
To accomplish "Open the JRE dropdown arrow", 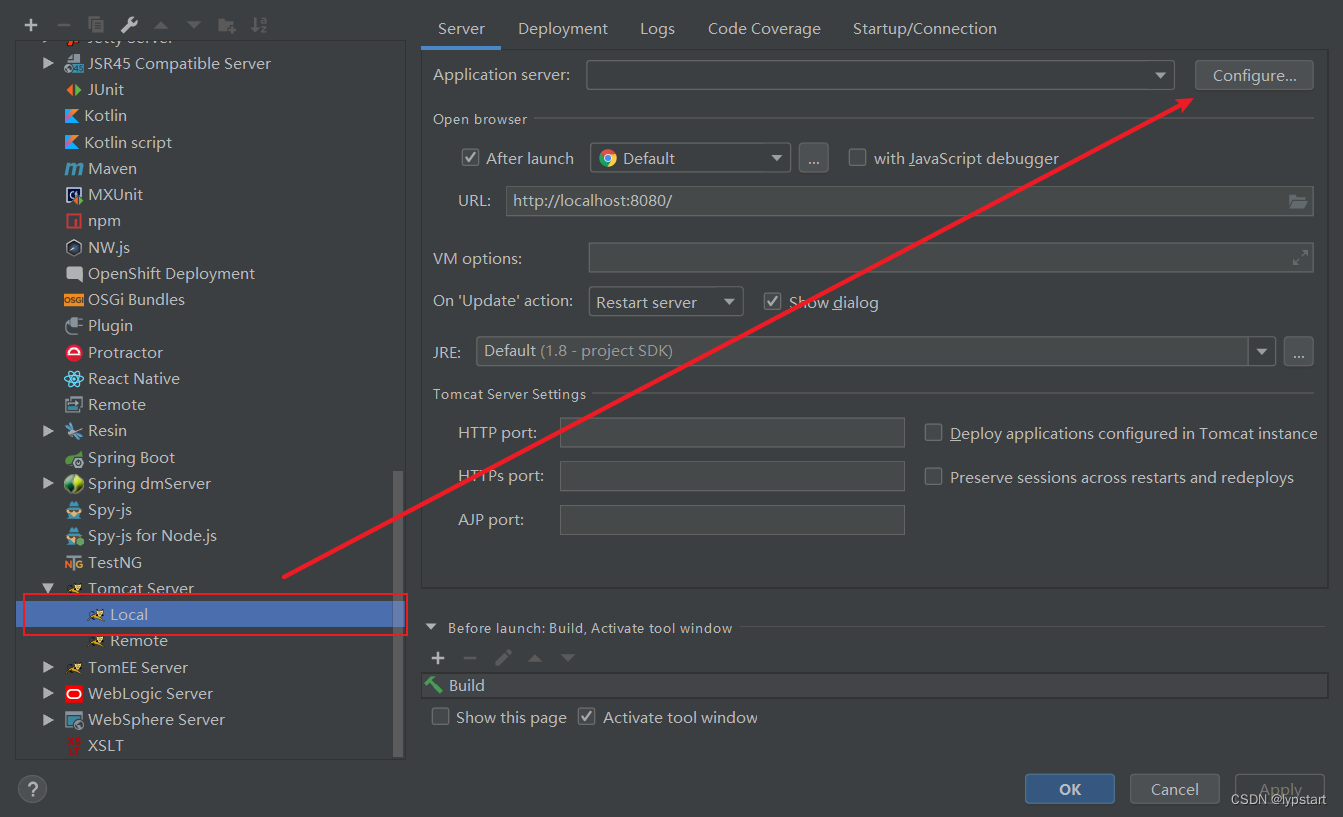I will tap(1261, 351).
